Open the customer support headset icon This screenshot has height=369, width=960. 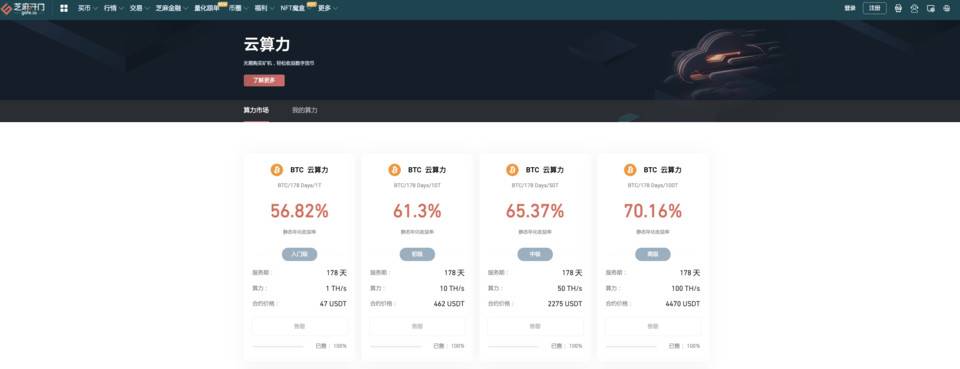click(915, 9)
